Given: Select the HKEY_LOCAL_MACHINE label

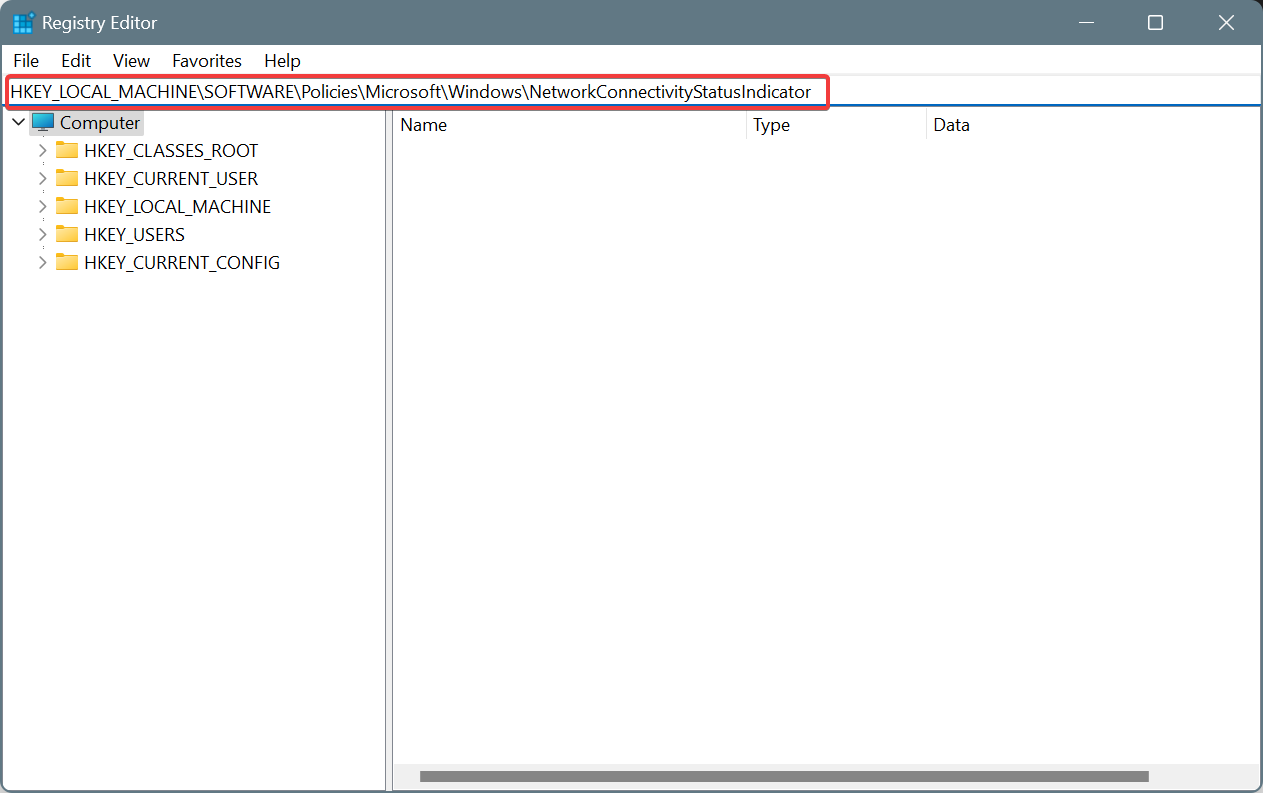Looking at the screenshot, I should tap(177, 206).
